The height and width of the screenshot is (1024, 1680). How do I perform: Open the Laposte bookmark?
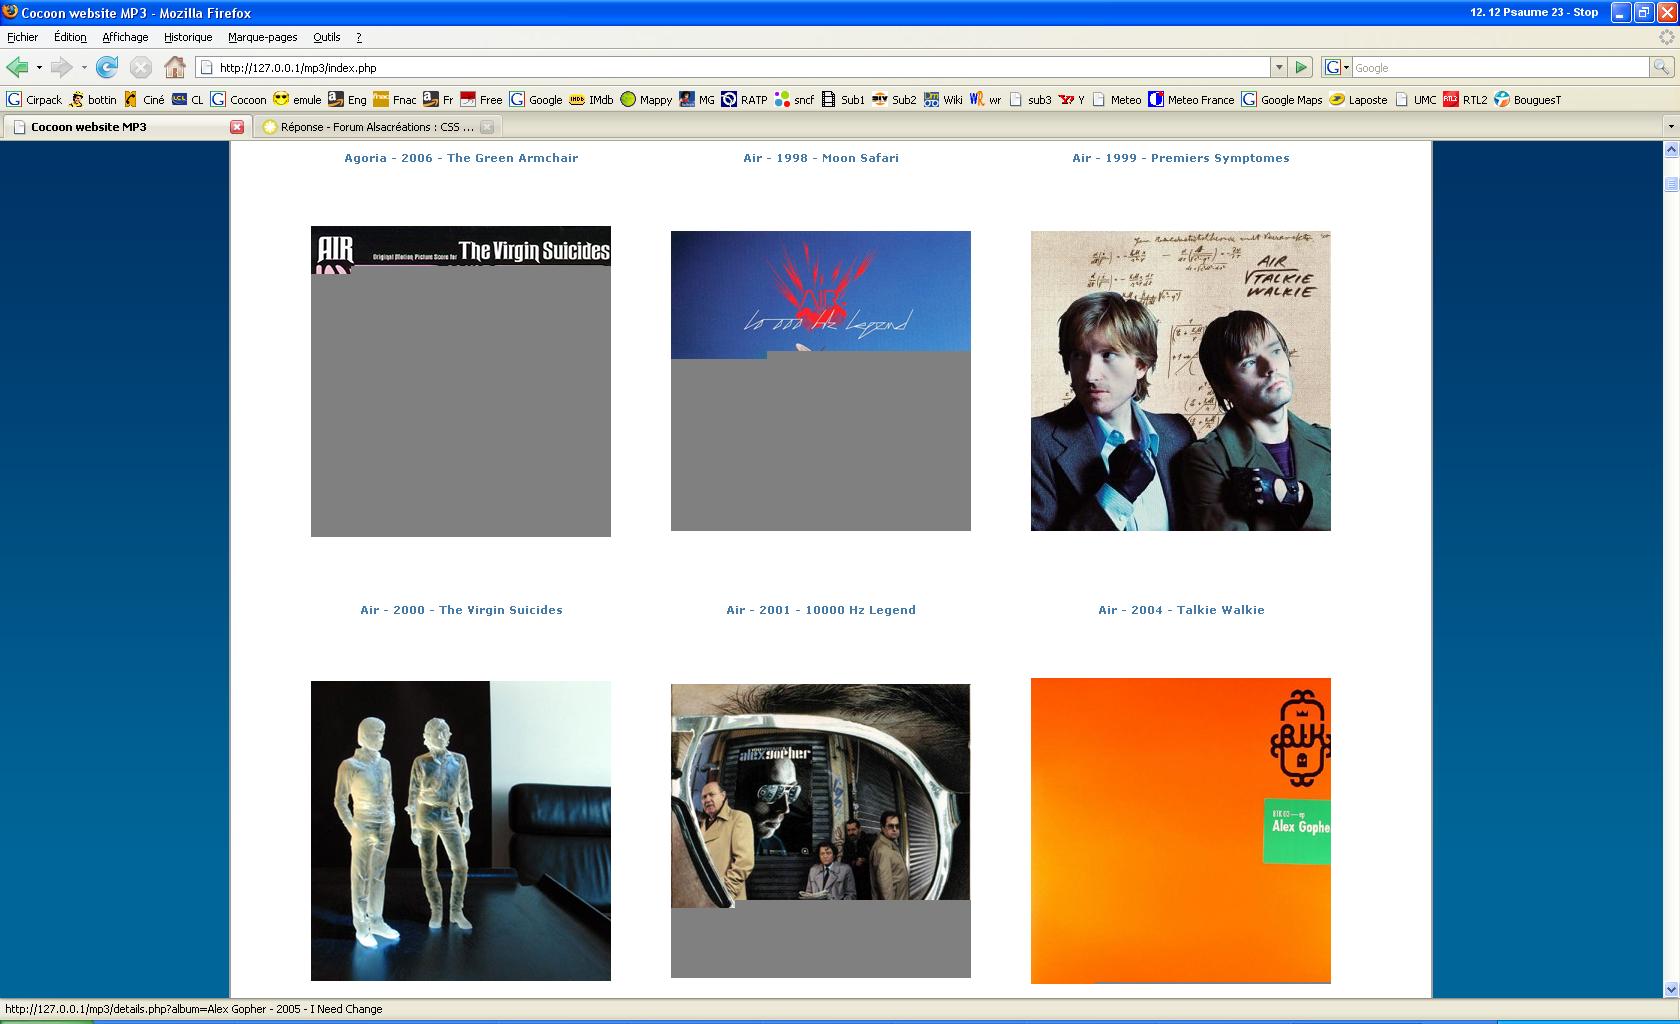[1358, 99]
